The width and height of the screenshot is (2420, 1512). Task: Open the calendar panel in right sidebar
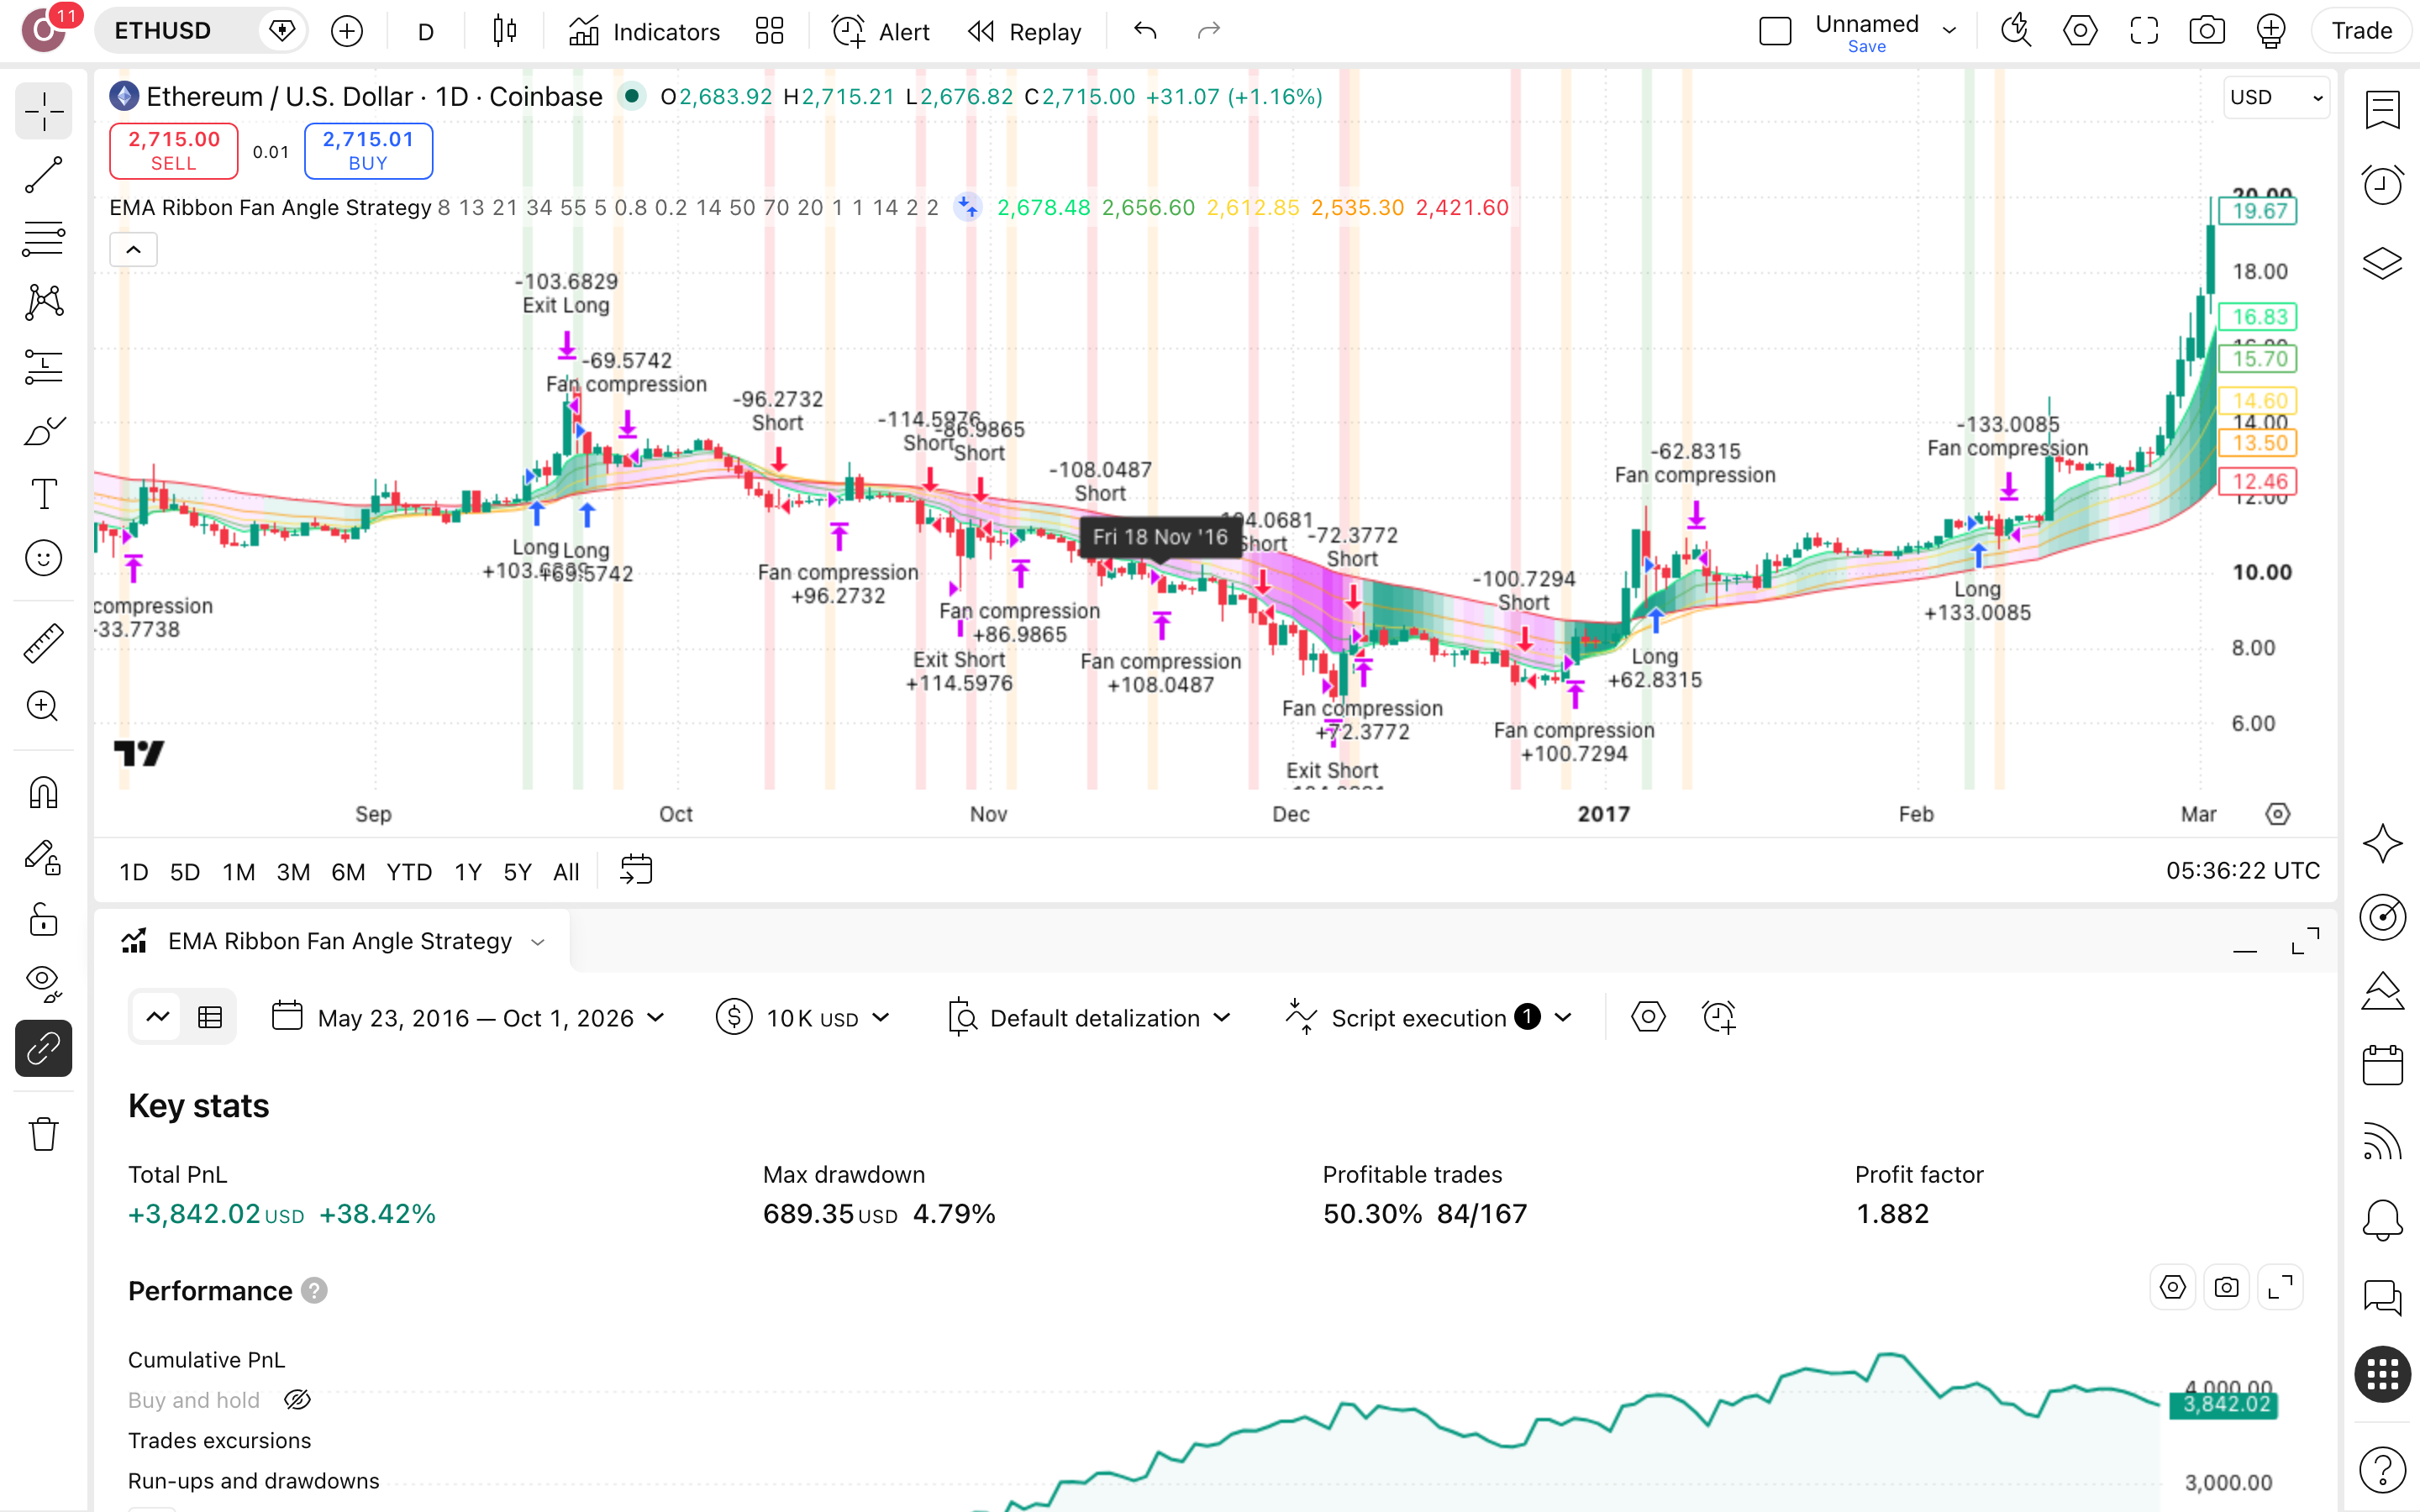2382,1065
